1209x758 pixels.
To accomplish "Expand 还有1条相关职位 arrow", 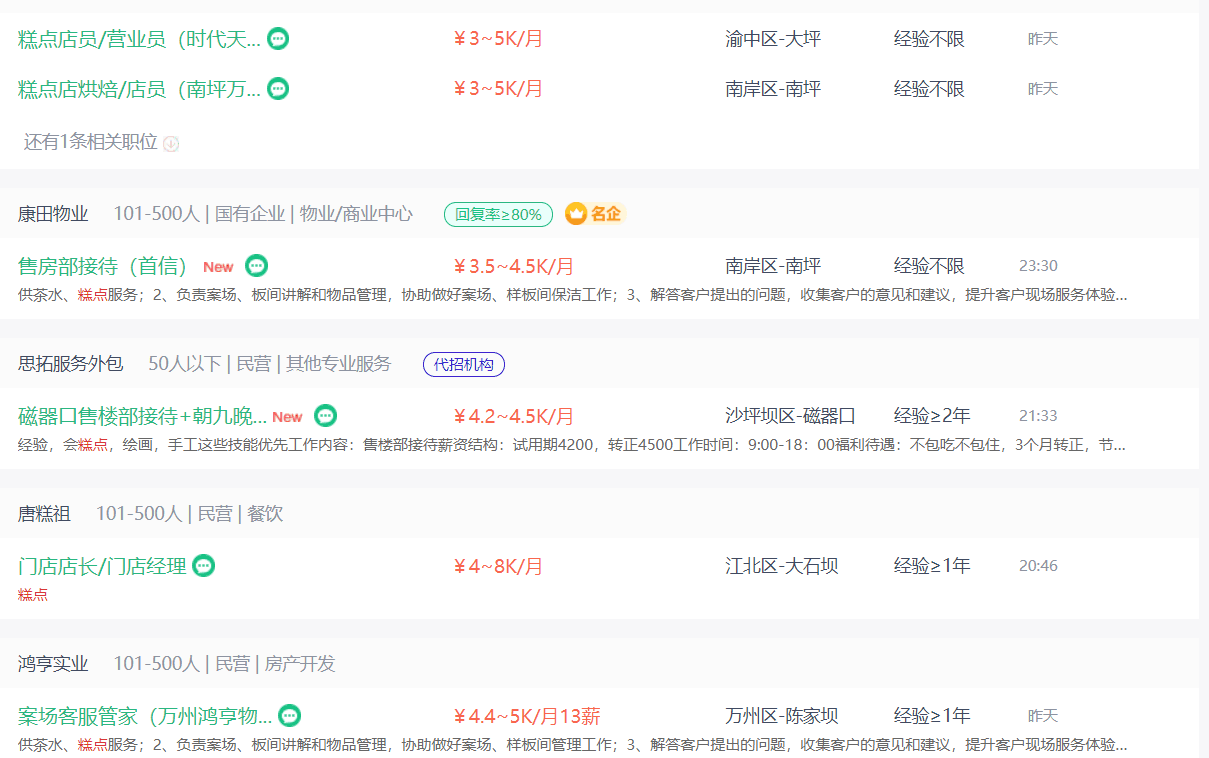I will coord(171,143).
